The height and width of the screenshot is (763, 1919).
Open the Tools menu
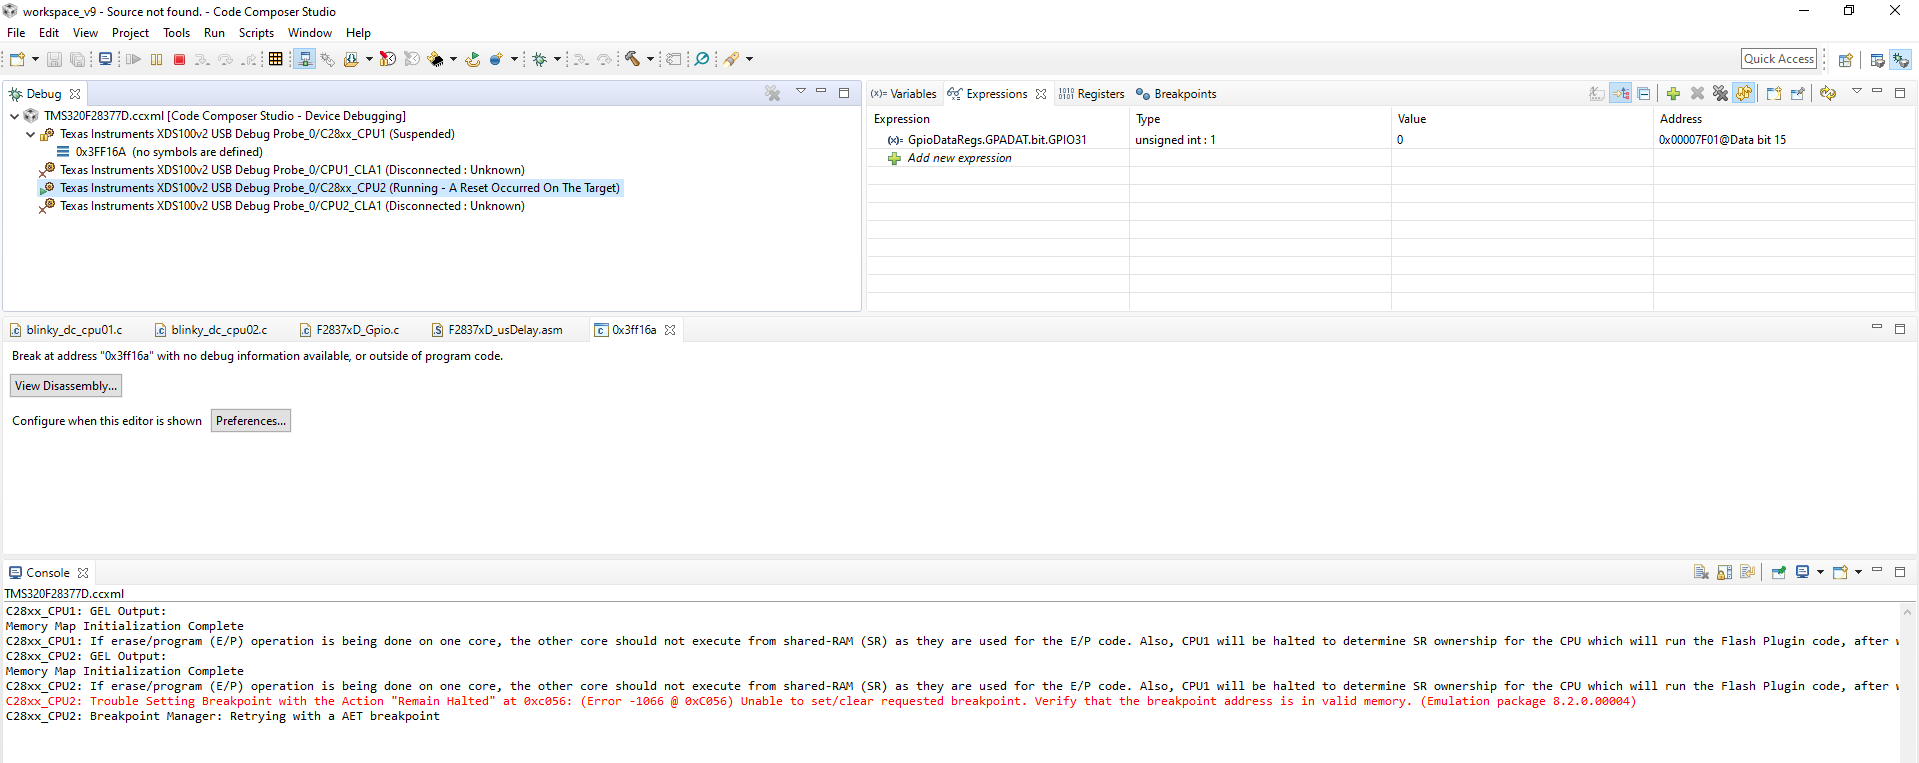click(x=176, y=33)
